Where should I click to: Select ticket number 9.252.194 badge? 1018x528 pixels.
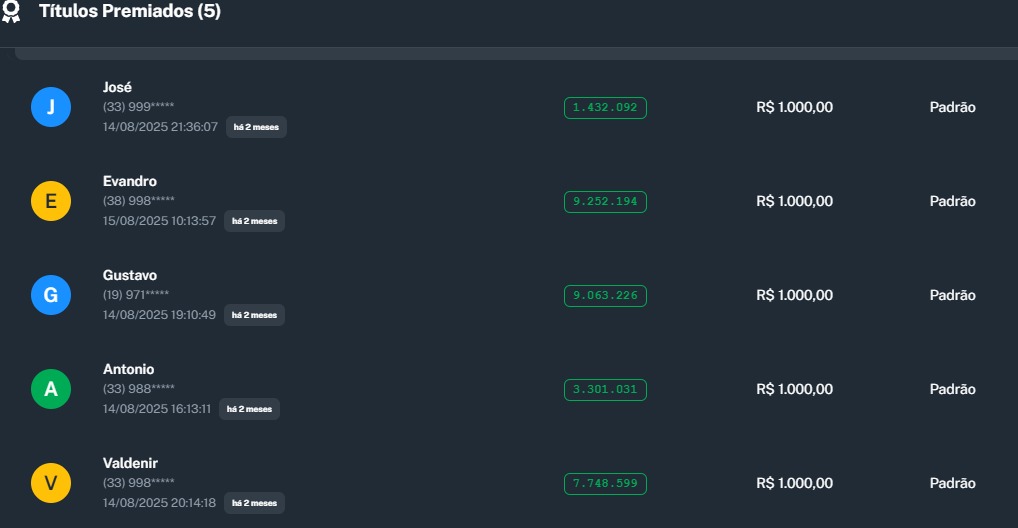click(605, 202)
